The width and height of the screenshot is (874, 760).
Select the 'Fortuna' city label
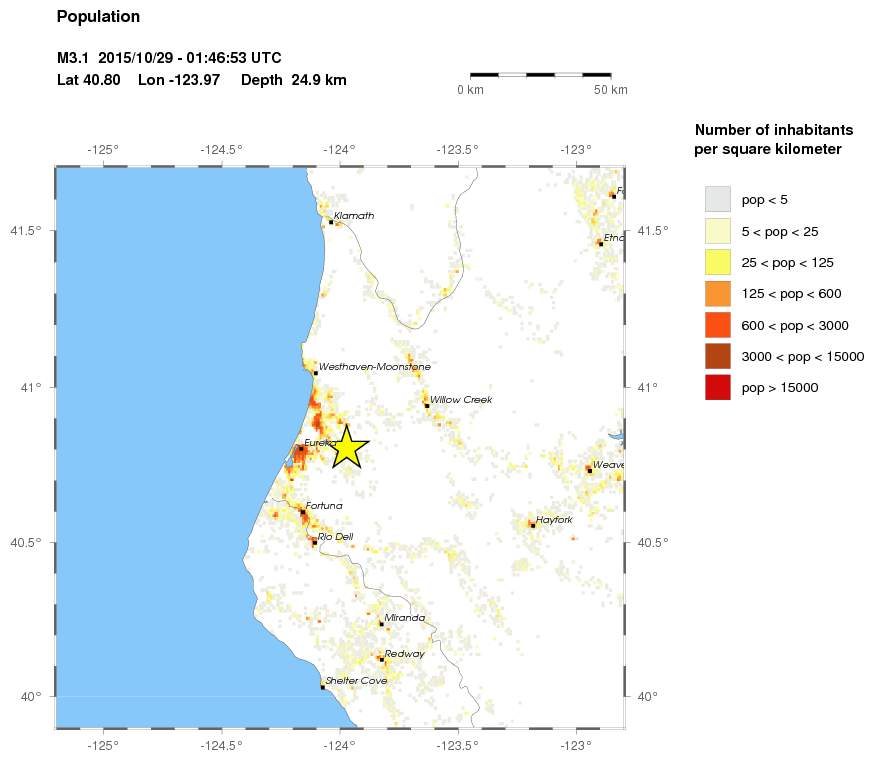click(324, 506)
